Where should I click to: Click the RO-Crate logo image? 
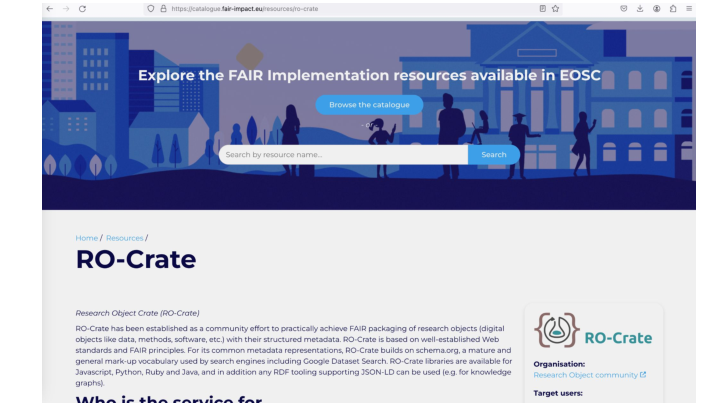pos(593,330)
